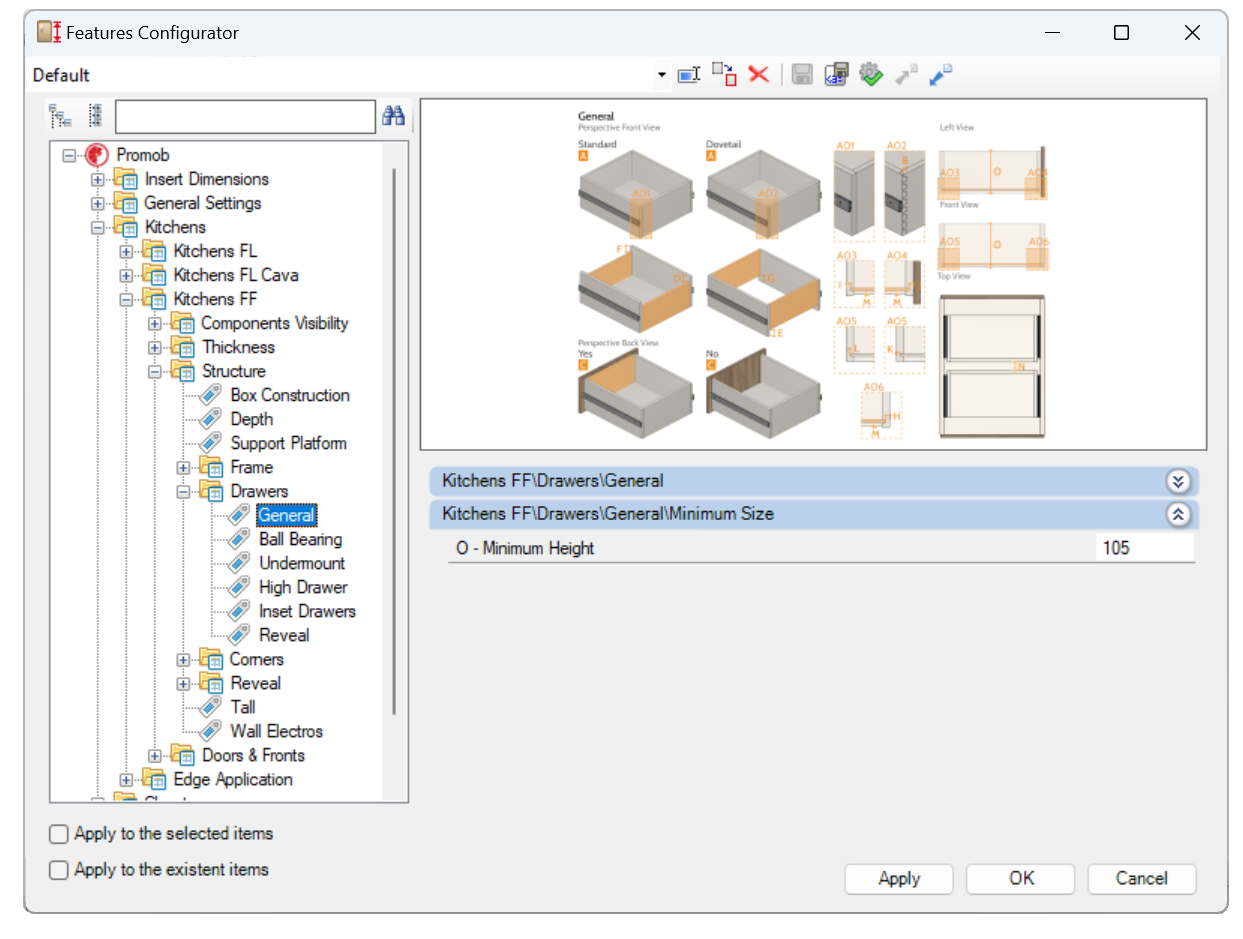
Task: Click the expand tree hierarchy icon above the tree
Action: [61, 116]
